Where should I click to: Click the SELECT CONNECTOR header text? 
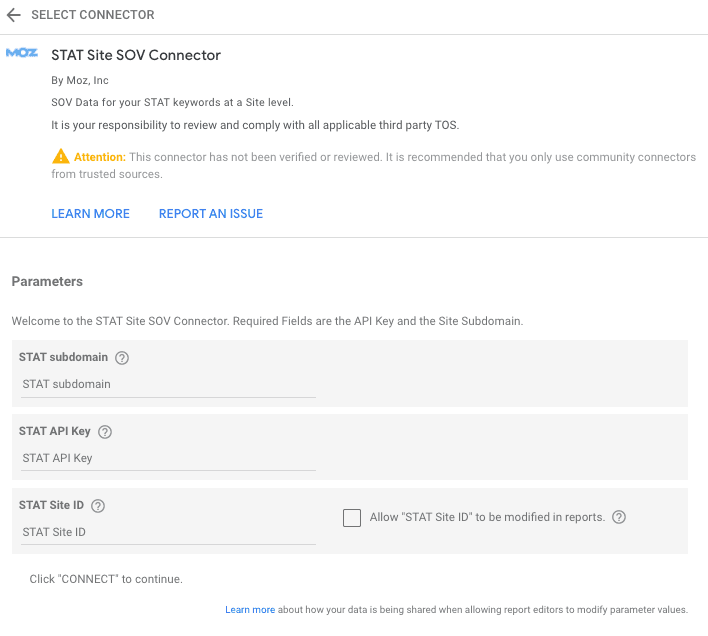pos(93,16)
